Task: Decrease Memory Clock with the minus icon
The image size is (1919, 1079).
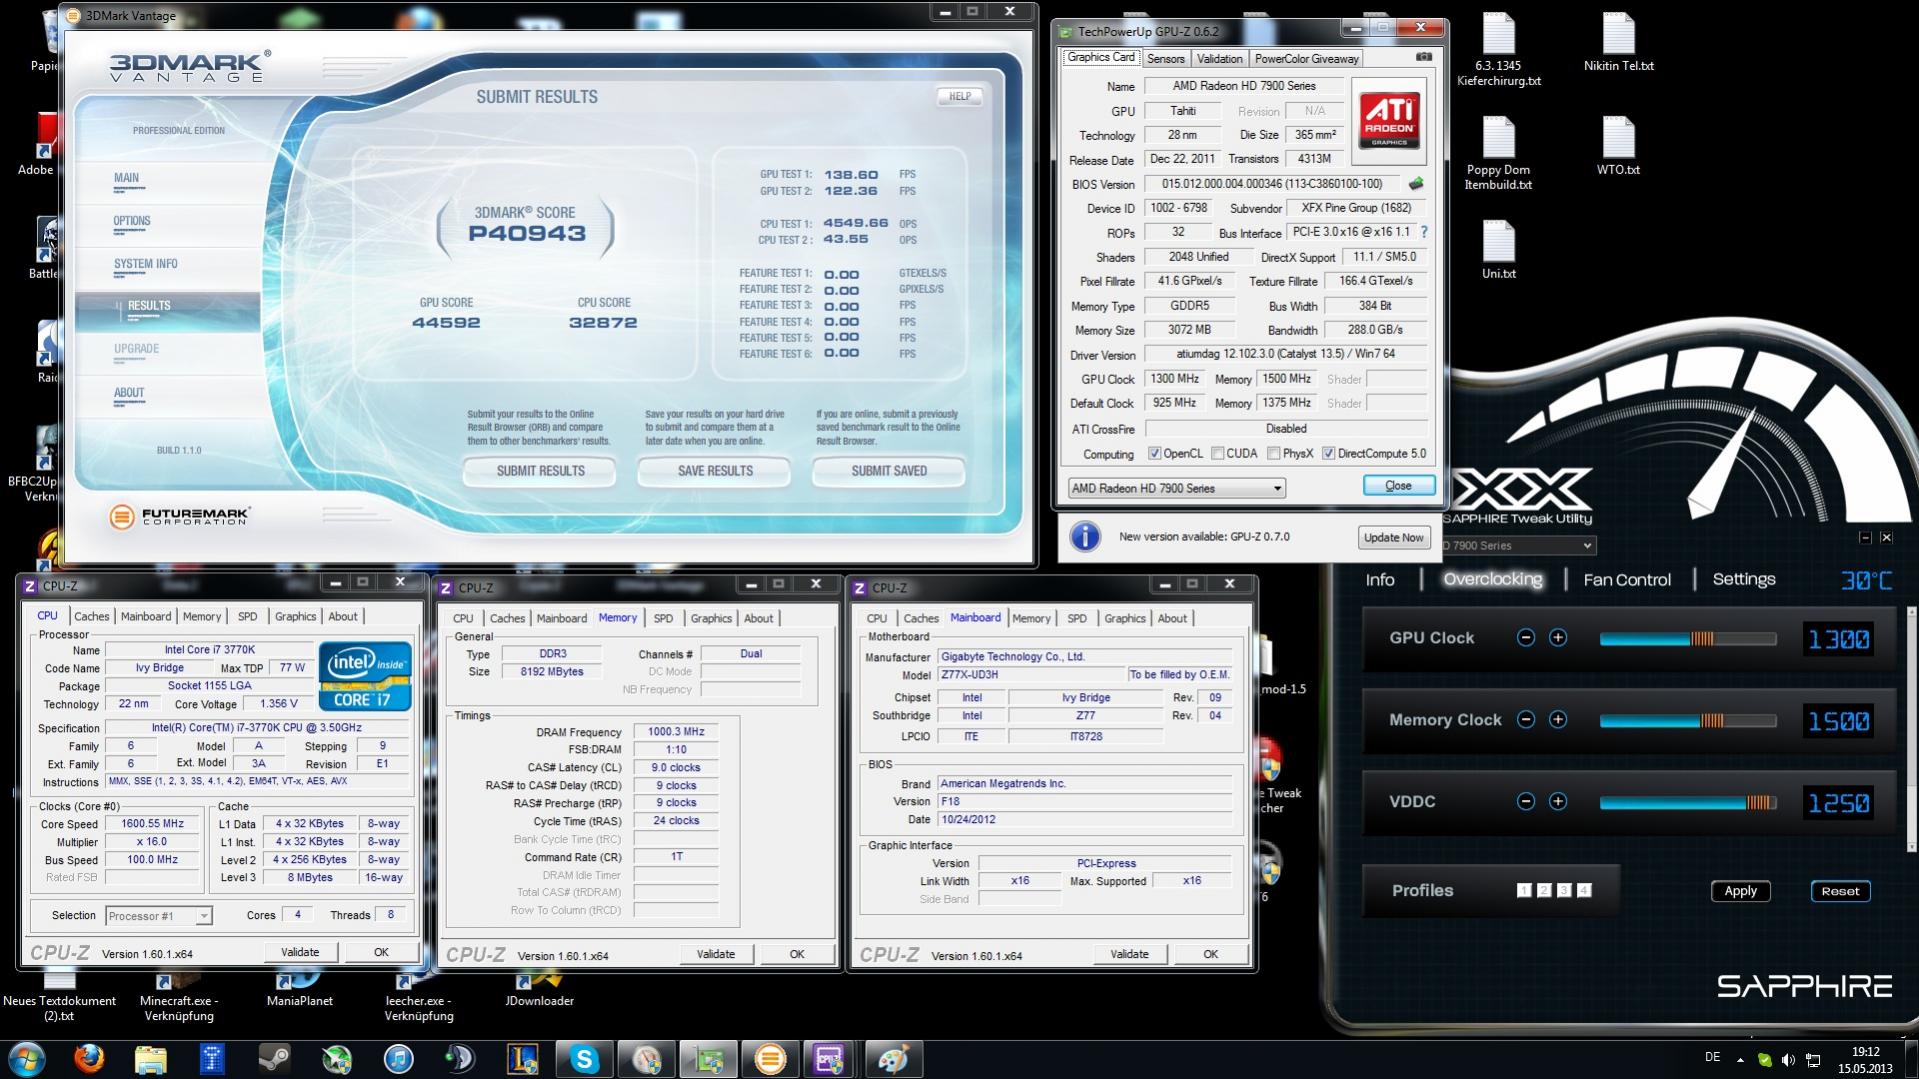Action: pyautogui.click(x=1526, y=720)
